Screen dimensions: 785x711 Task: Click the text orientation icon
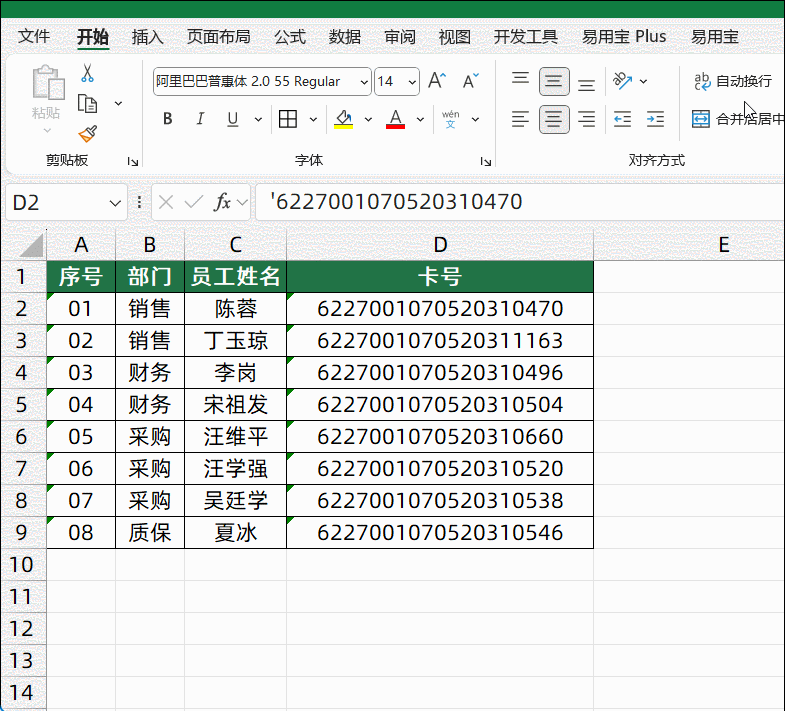tap(622, 81)
